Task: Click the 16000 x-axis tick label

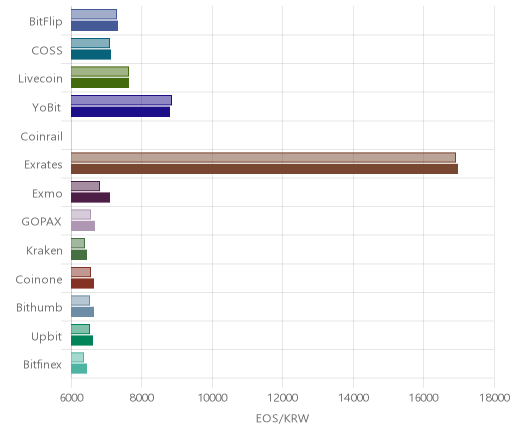Action: tap(424, 398)
